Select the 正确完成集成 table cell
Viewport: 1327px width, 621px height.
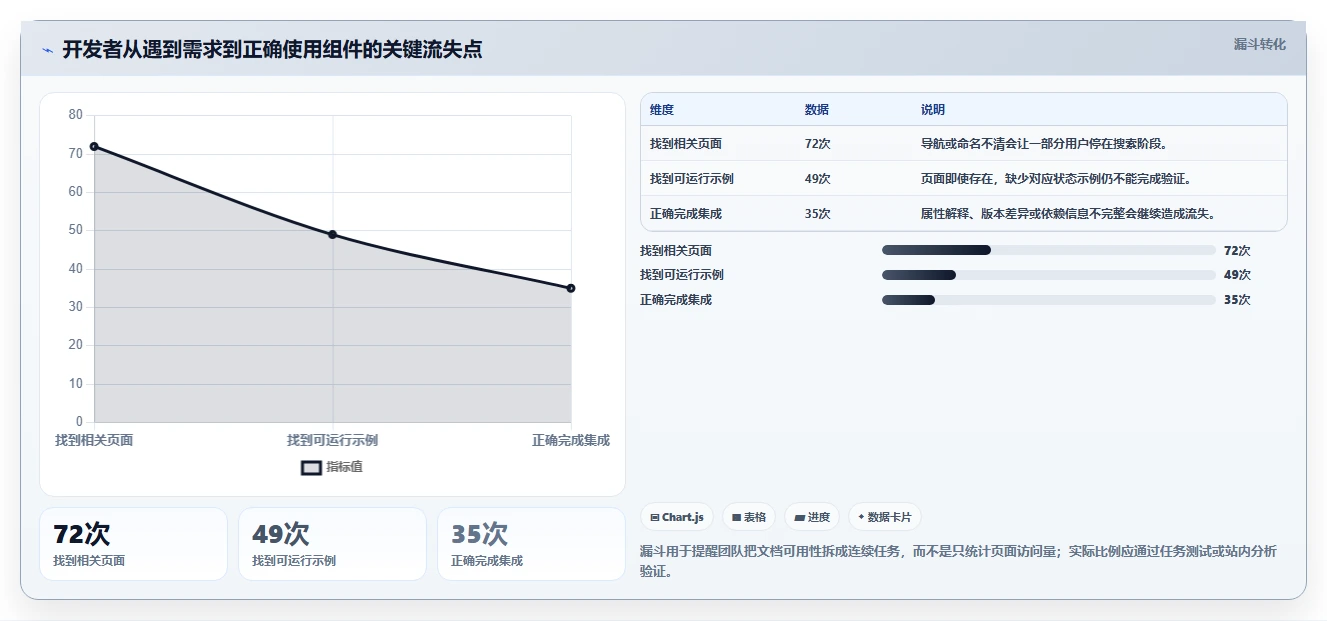pyautogui.click(x=686, y=214)
